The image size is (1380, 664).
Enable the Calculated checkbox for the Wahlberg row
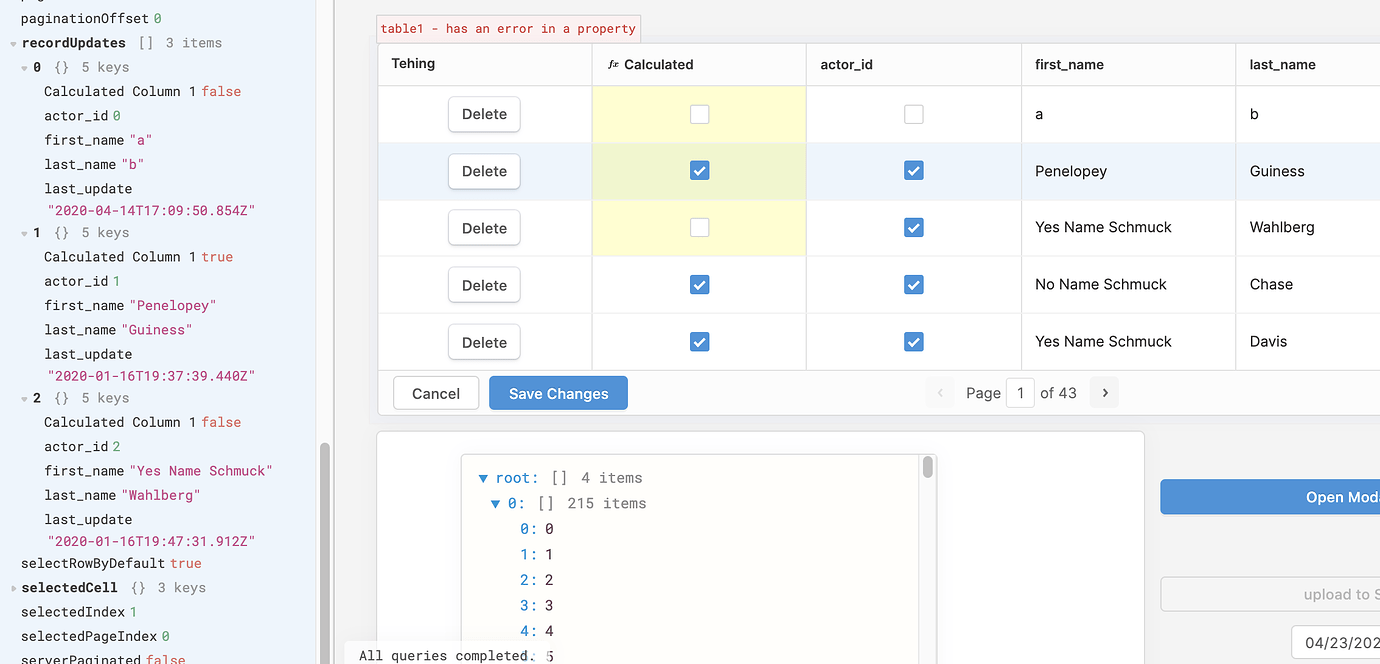tap(699, 227)
